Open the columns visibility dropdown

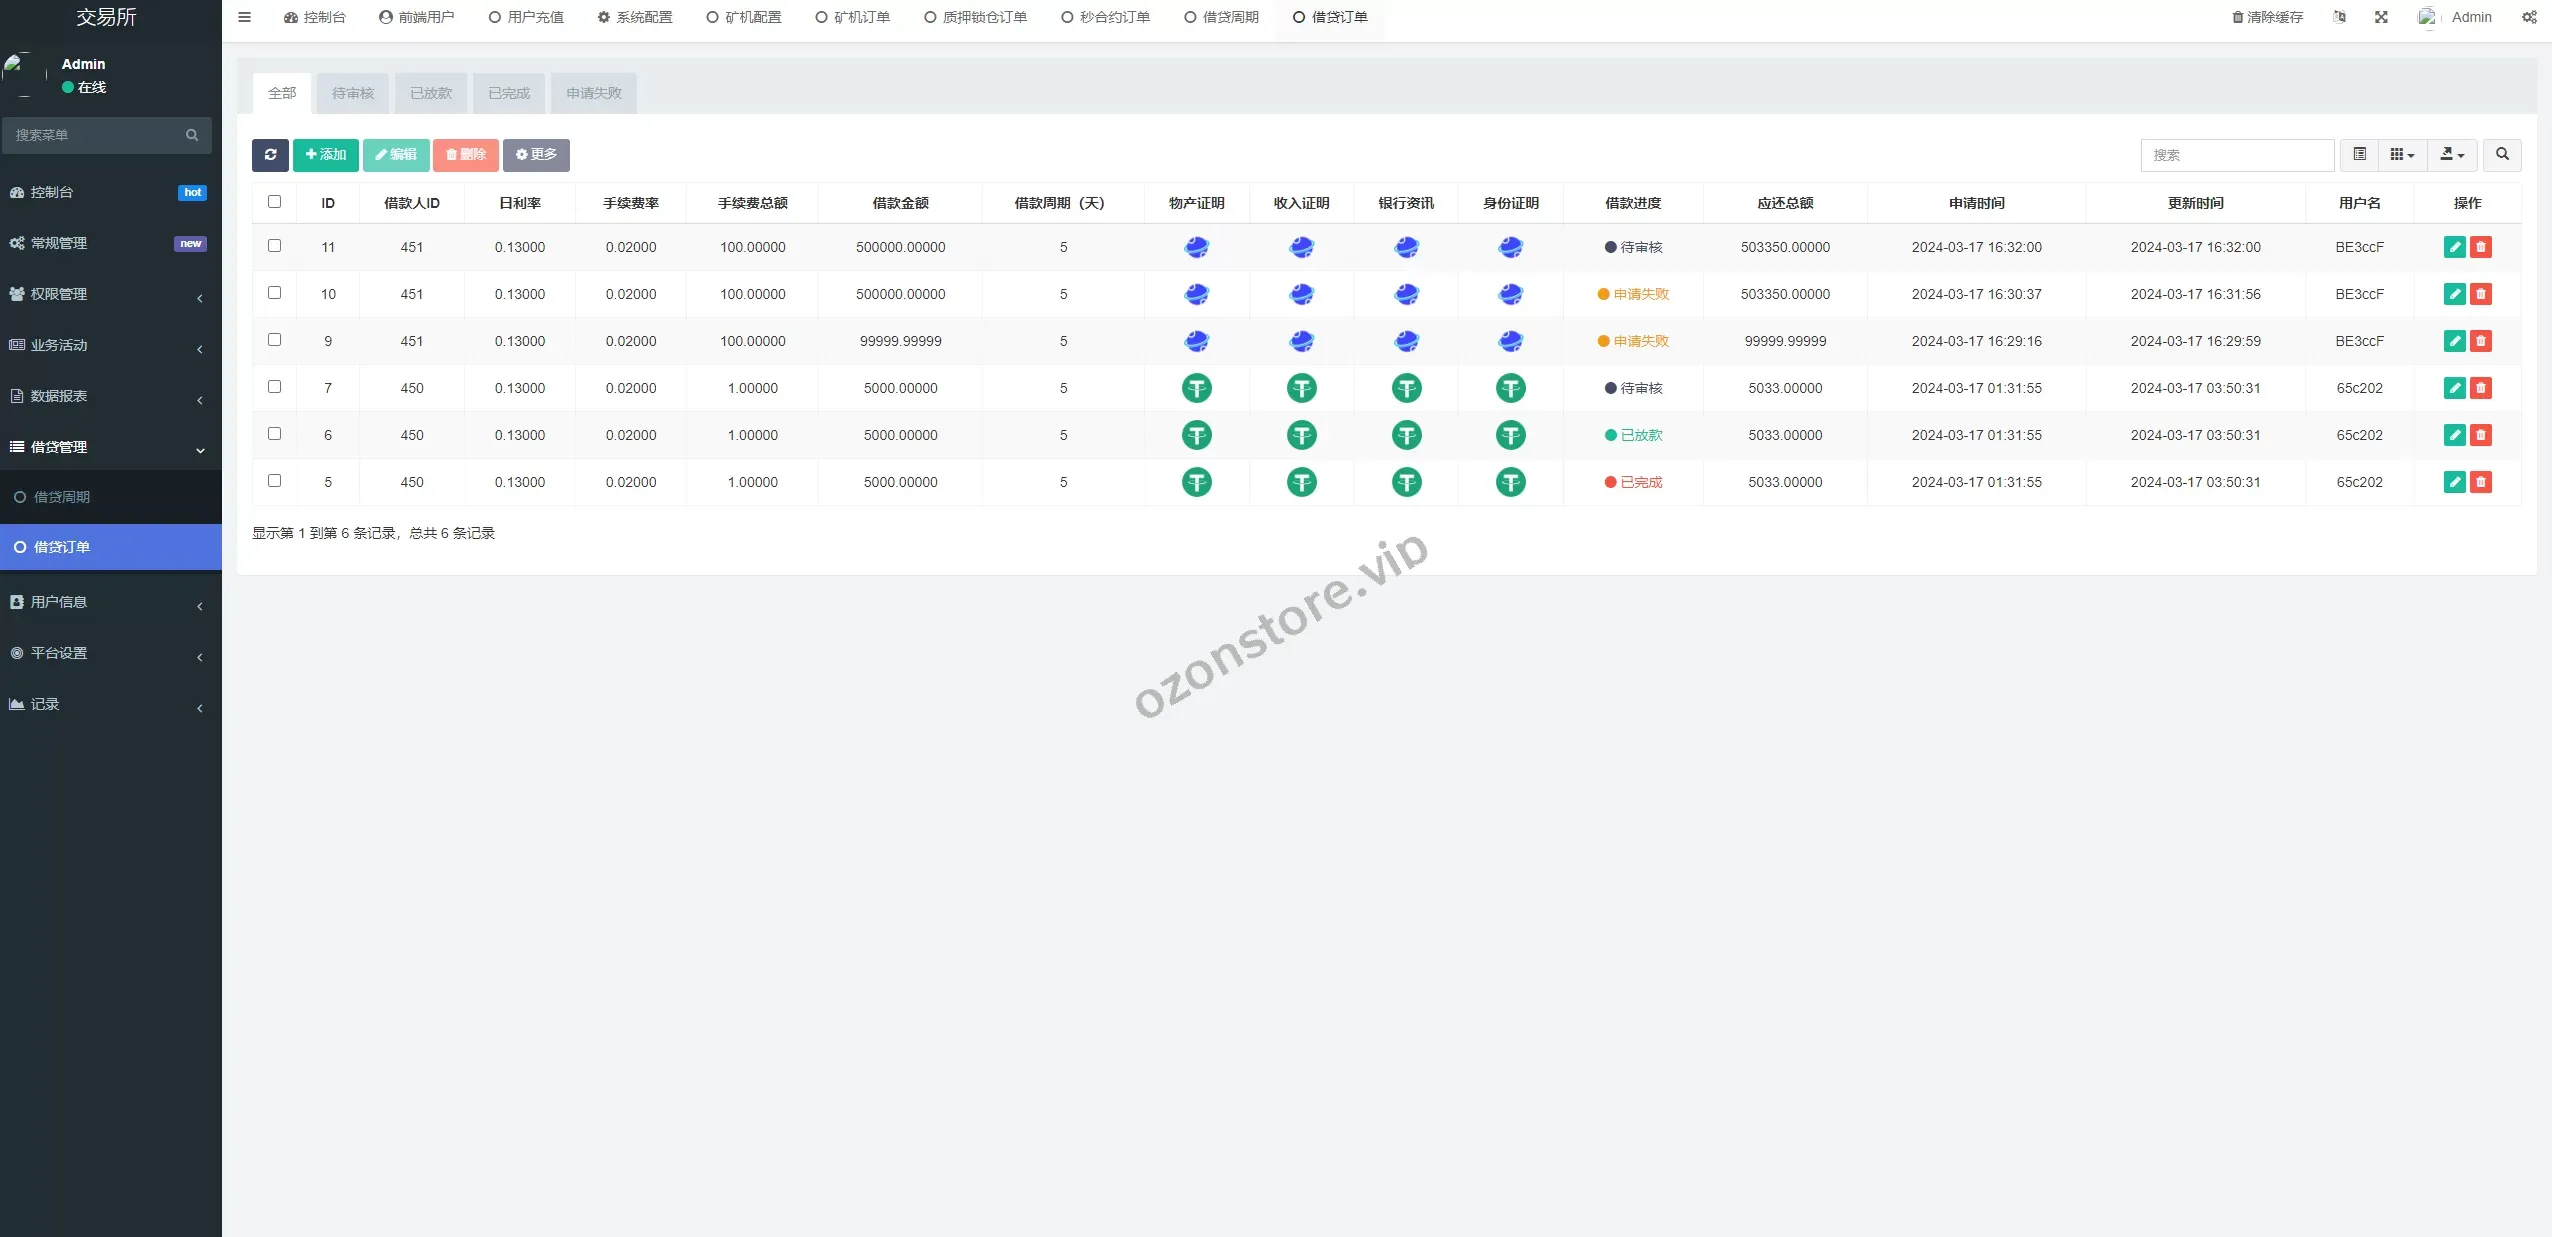pyautogui.click(x=2402, y=155)
